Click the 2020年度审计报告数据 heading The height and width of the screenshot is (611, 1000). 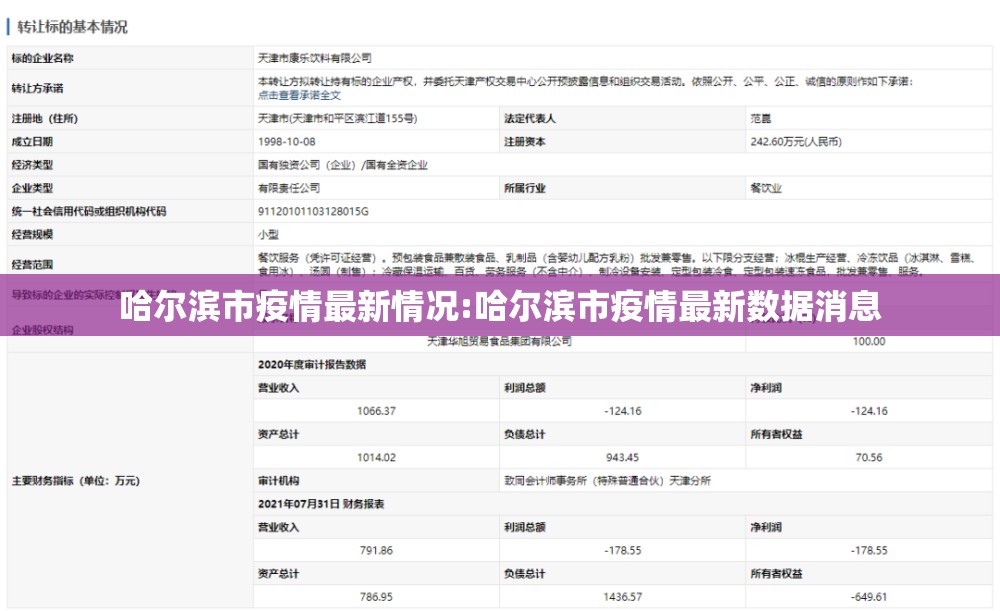tap(312, 364)
